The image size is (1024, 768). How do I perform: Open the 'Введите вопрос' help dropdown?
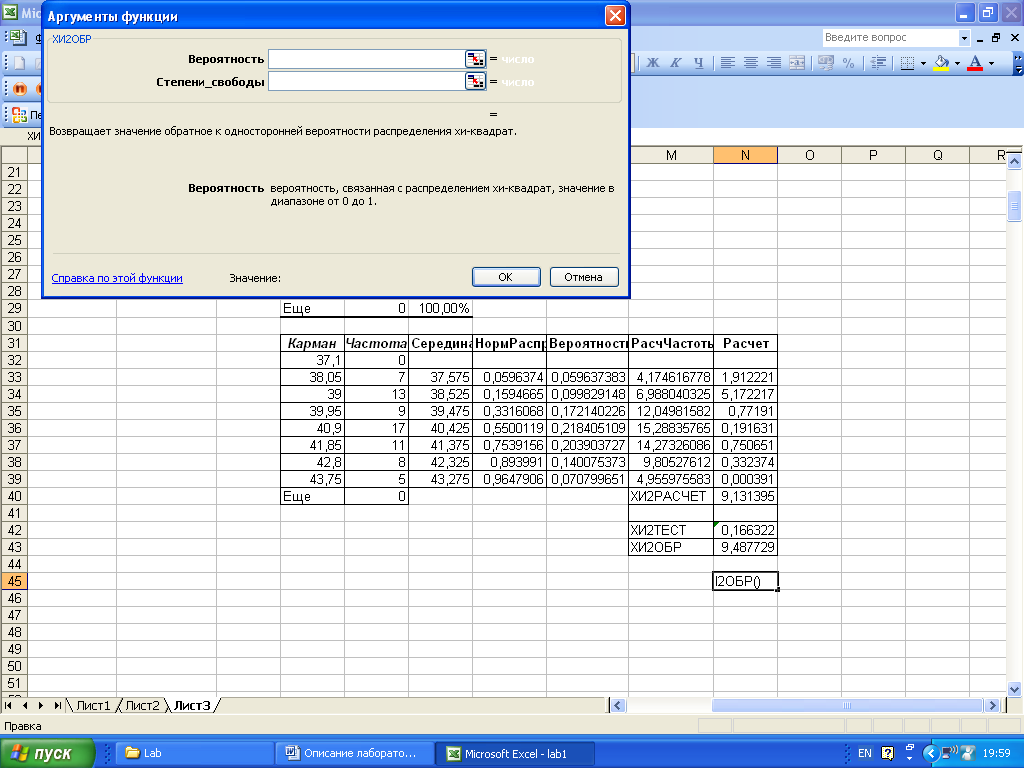click(x=964, y=38)
